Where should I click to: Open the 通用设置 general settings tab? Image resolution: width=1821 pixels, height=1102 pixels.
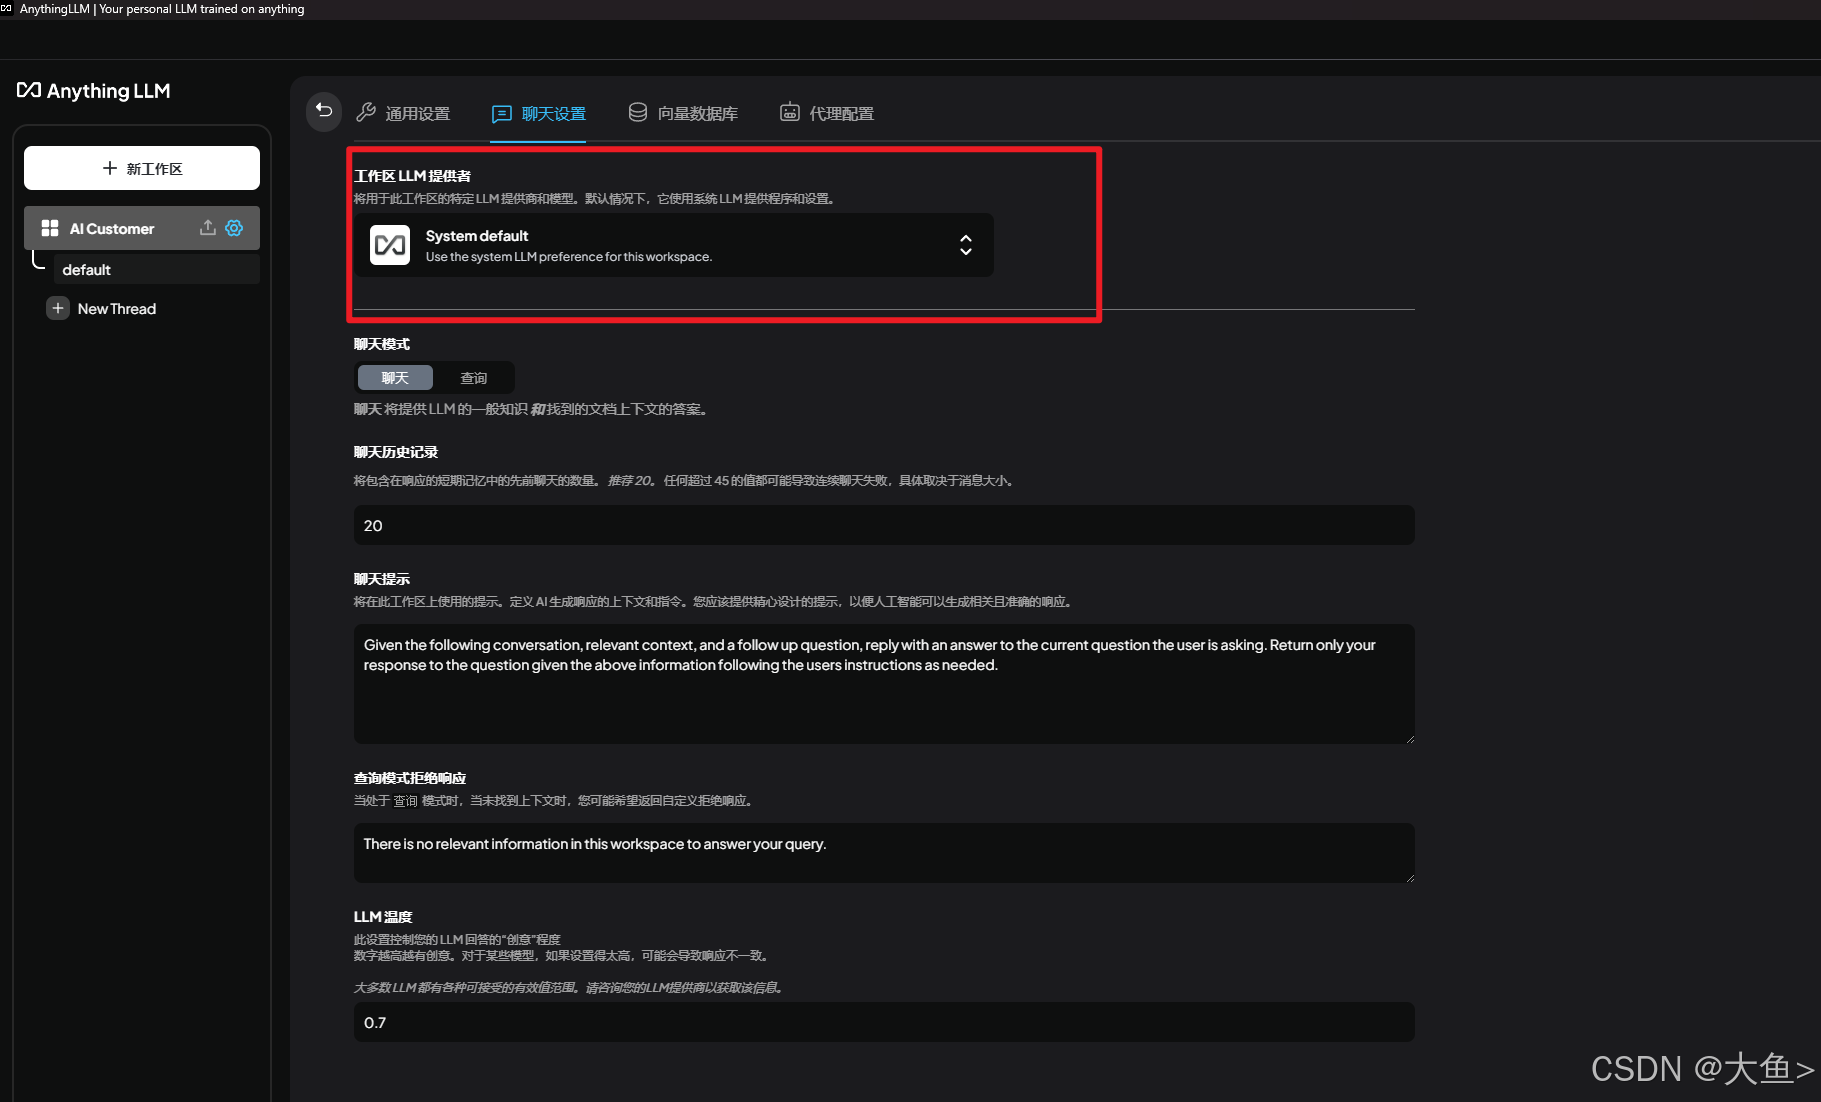pyautogui.click(x=404, y=113)
